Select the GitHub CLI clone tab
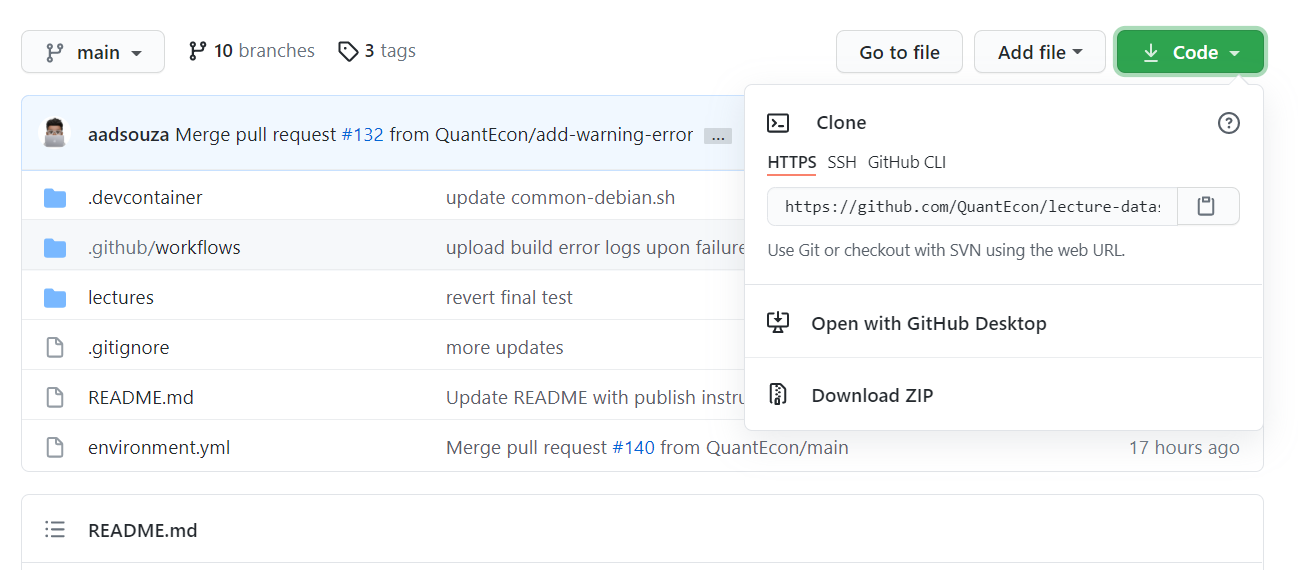 [x=907, y=162]
